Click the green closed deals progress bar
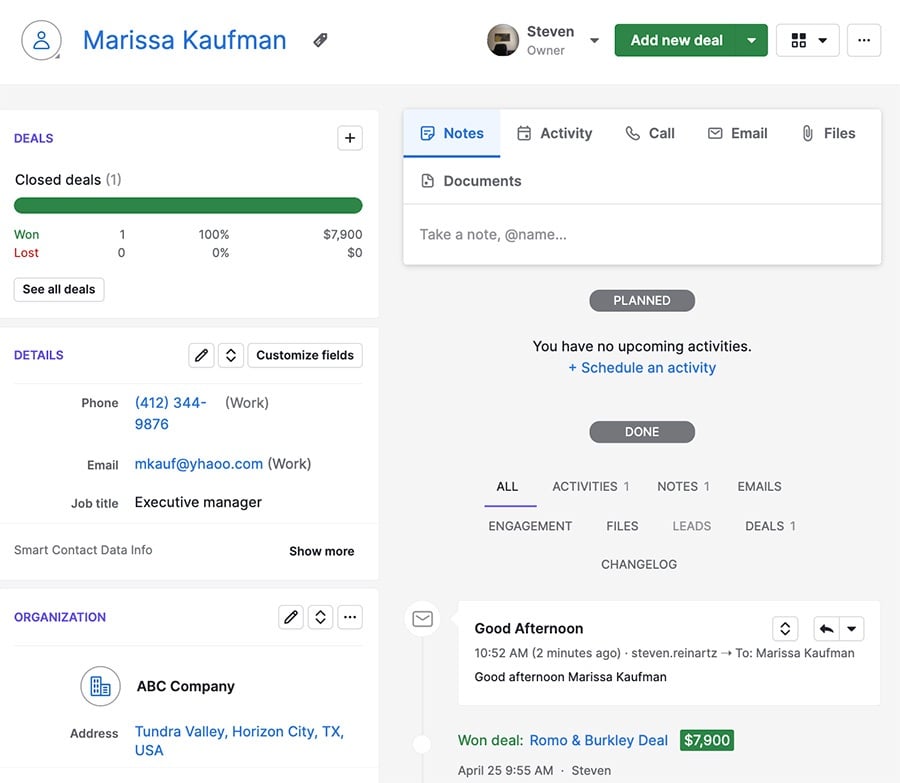 [x=188, y=204]
